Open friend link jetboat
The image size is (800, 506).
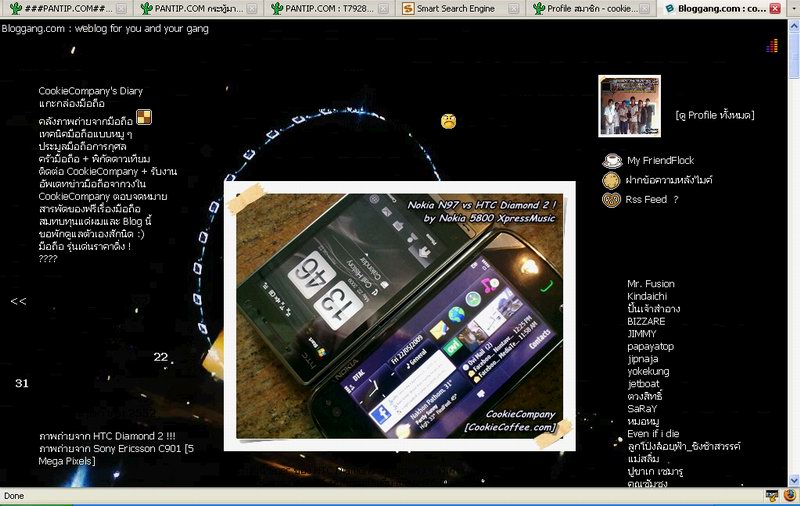(643, 384)
